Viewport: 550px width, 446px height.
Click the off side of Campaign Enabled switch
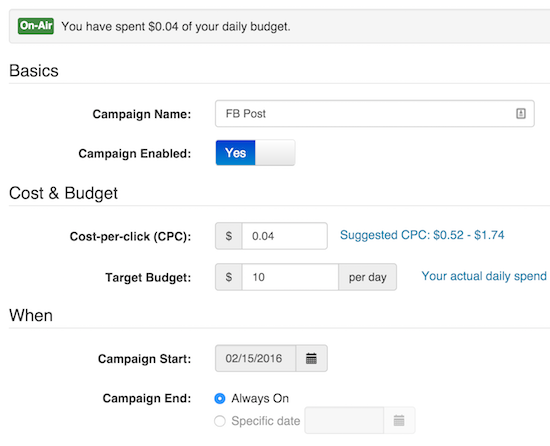click(x=275, y=153)
